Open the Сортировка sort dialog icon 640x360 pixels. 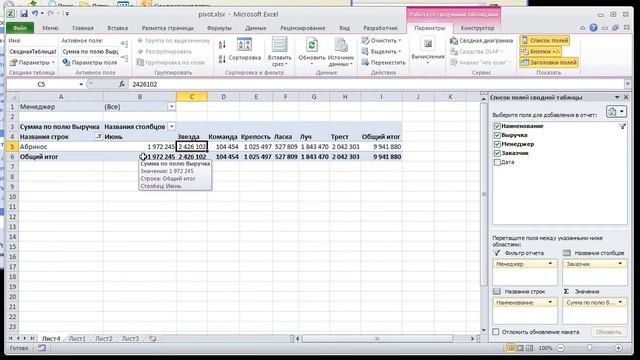coord(244,45)
